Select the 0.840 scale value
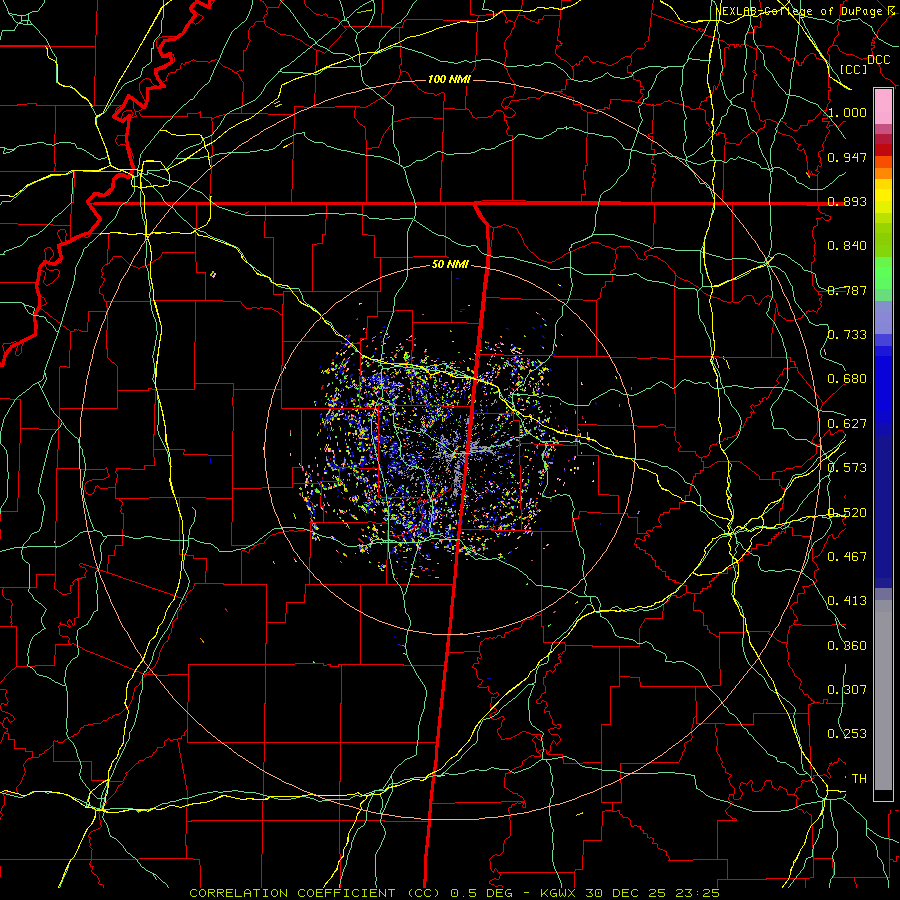Image resolution: width=900 pixels, height=900 pixels. (x=847, y=246)
